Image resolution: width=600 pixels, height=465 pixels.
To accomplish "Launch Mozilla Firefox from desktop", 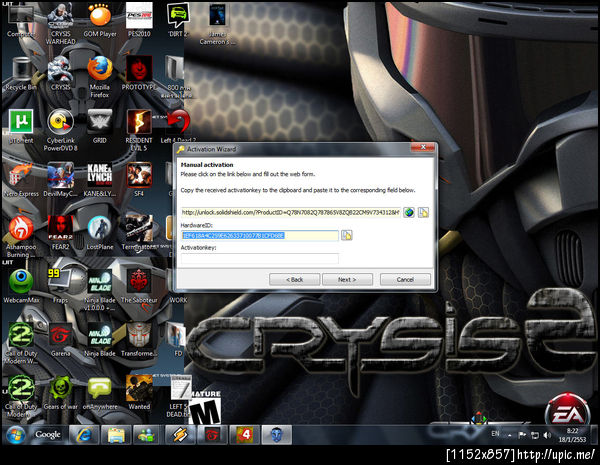I will tap(100, 77).
